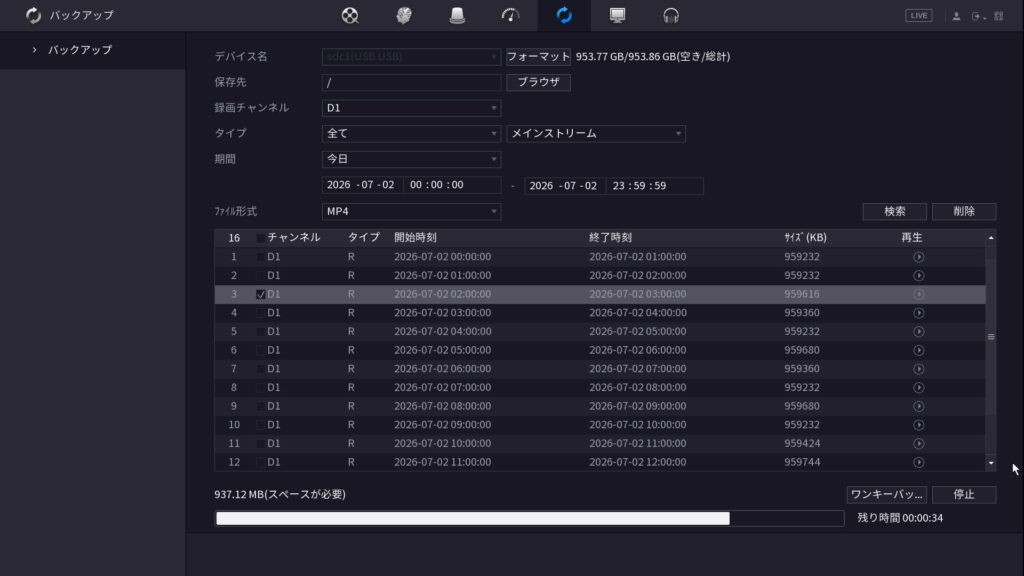The height and width of the screenshot is (576, 1024).
Task: Click the table scrollbar thumb
Action: (x=991, y=337)
